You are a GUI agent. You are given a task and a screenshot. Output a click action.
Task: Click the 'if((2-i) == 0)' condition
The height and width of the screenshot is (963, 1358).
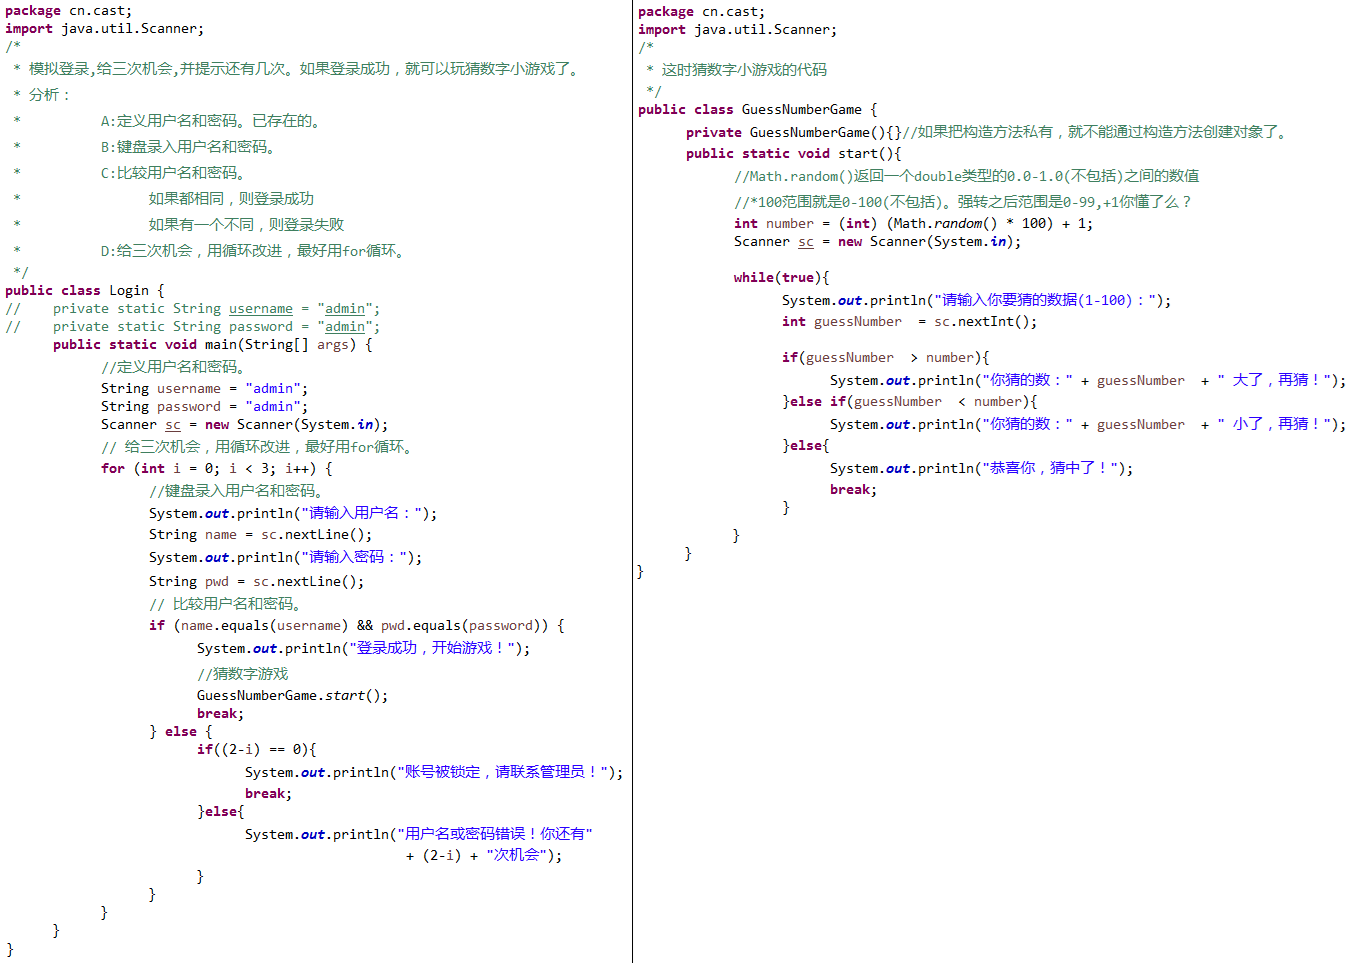pyautogui.click(x=256, y=750)
